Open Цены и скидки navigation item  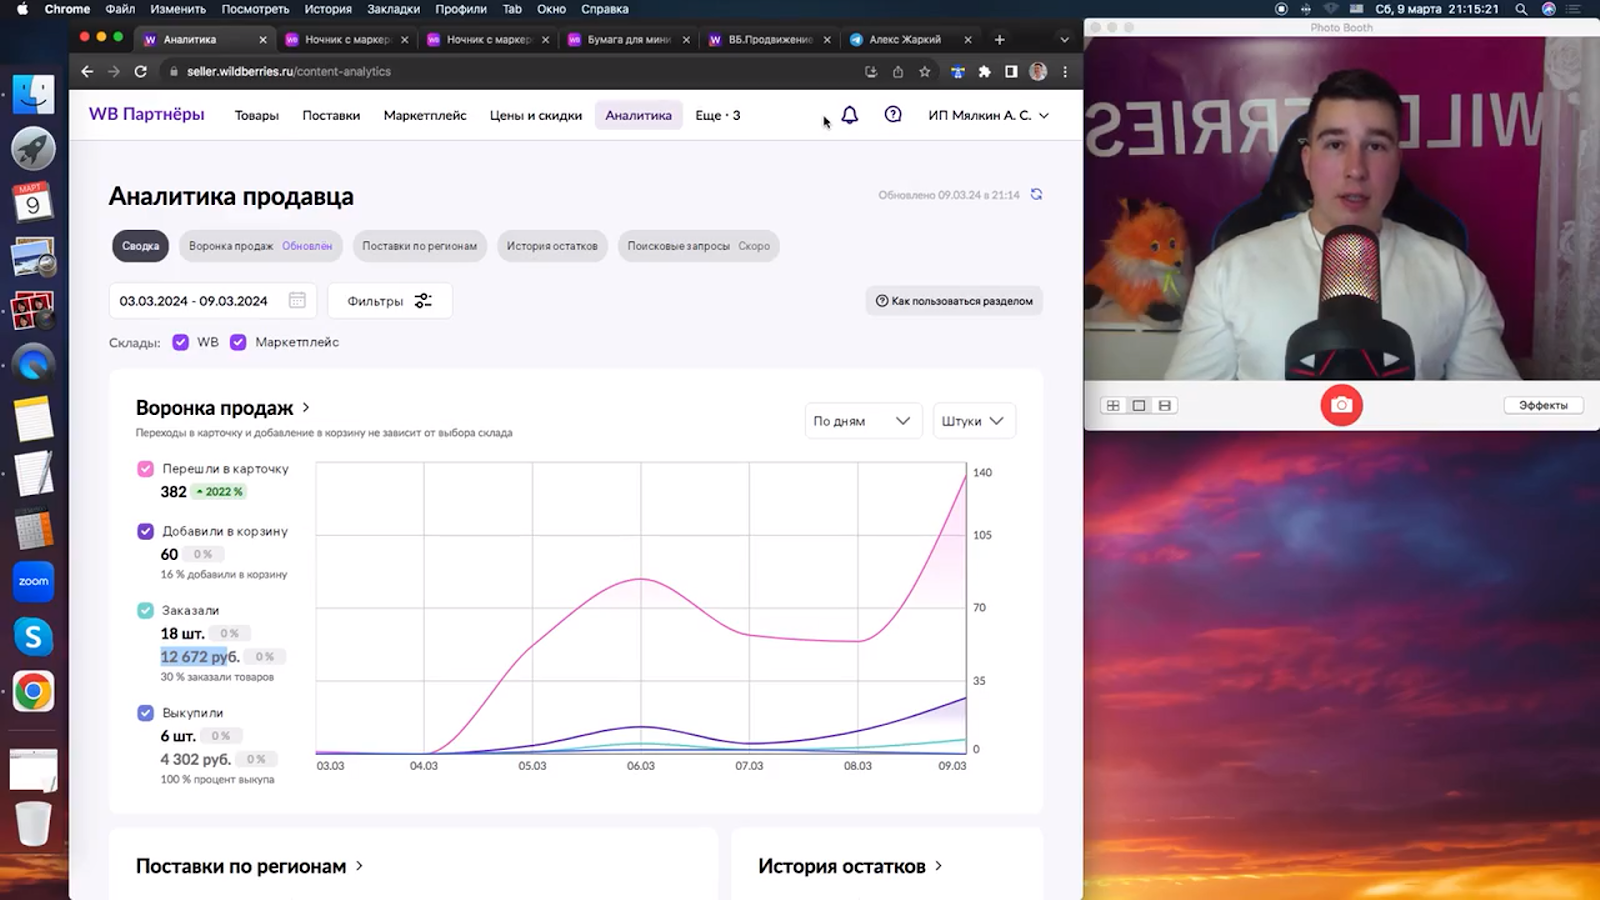coord(536,115)
